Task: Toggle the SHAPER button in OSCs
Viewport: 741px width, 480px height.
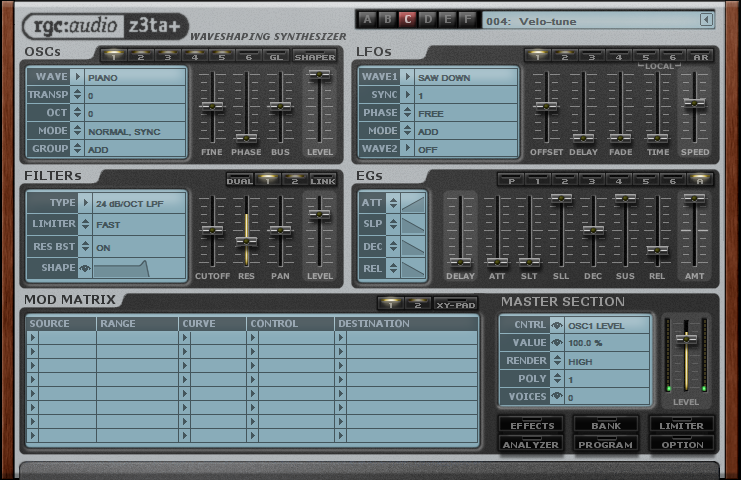Action: [x=315, y=56]
